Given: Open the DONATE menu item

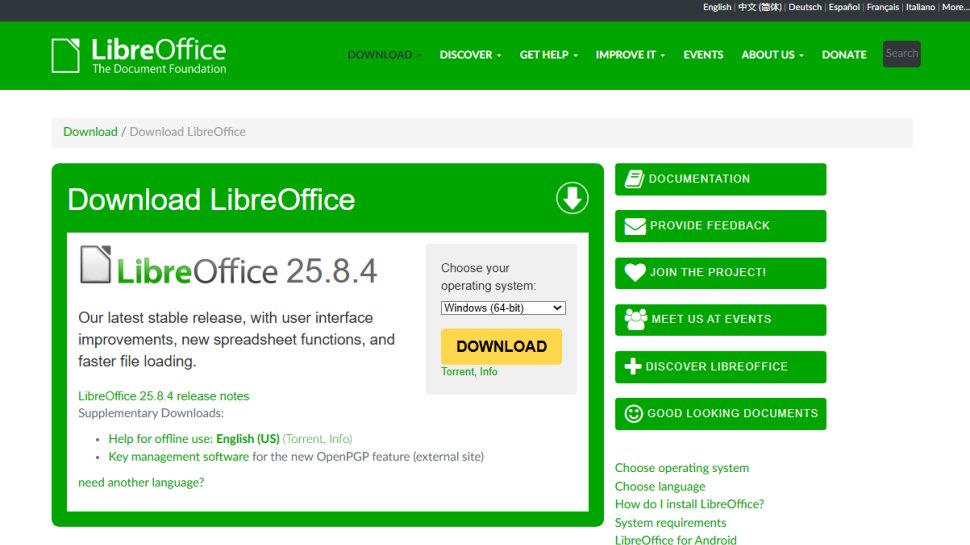Looking at the screenshot, I should coord(844,55).
